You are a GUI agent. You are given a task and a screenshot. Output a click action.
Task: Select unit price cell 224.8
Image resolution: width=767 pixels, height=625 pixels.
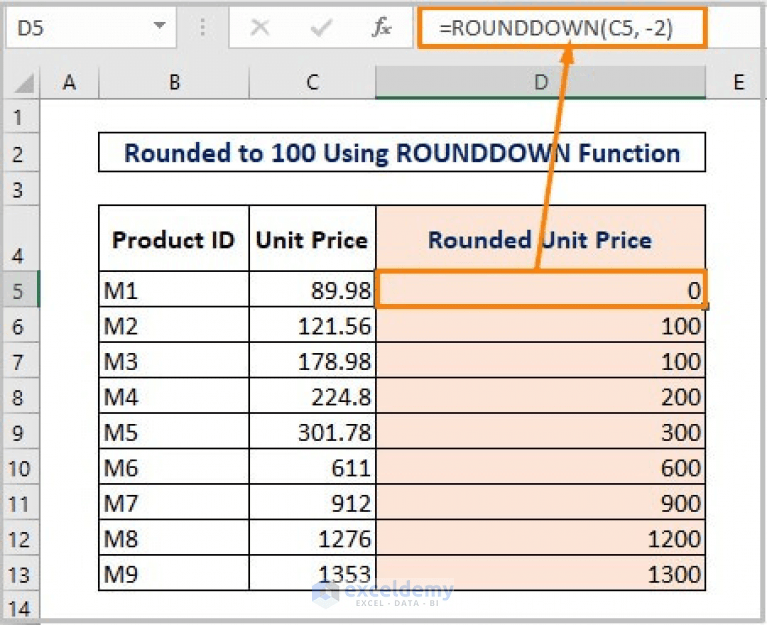click(x=313, y=396)
